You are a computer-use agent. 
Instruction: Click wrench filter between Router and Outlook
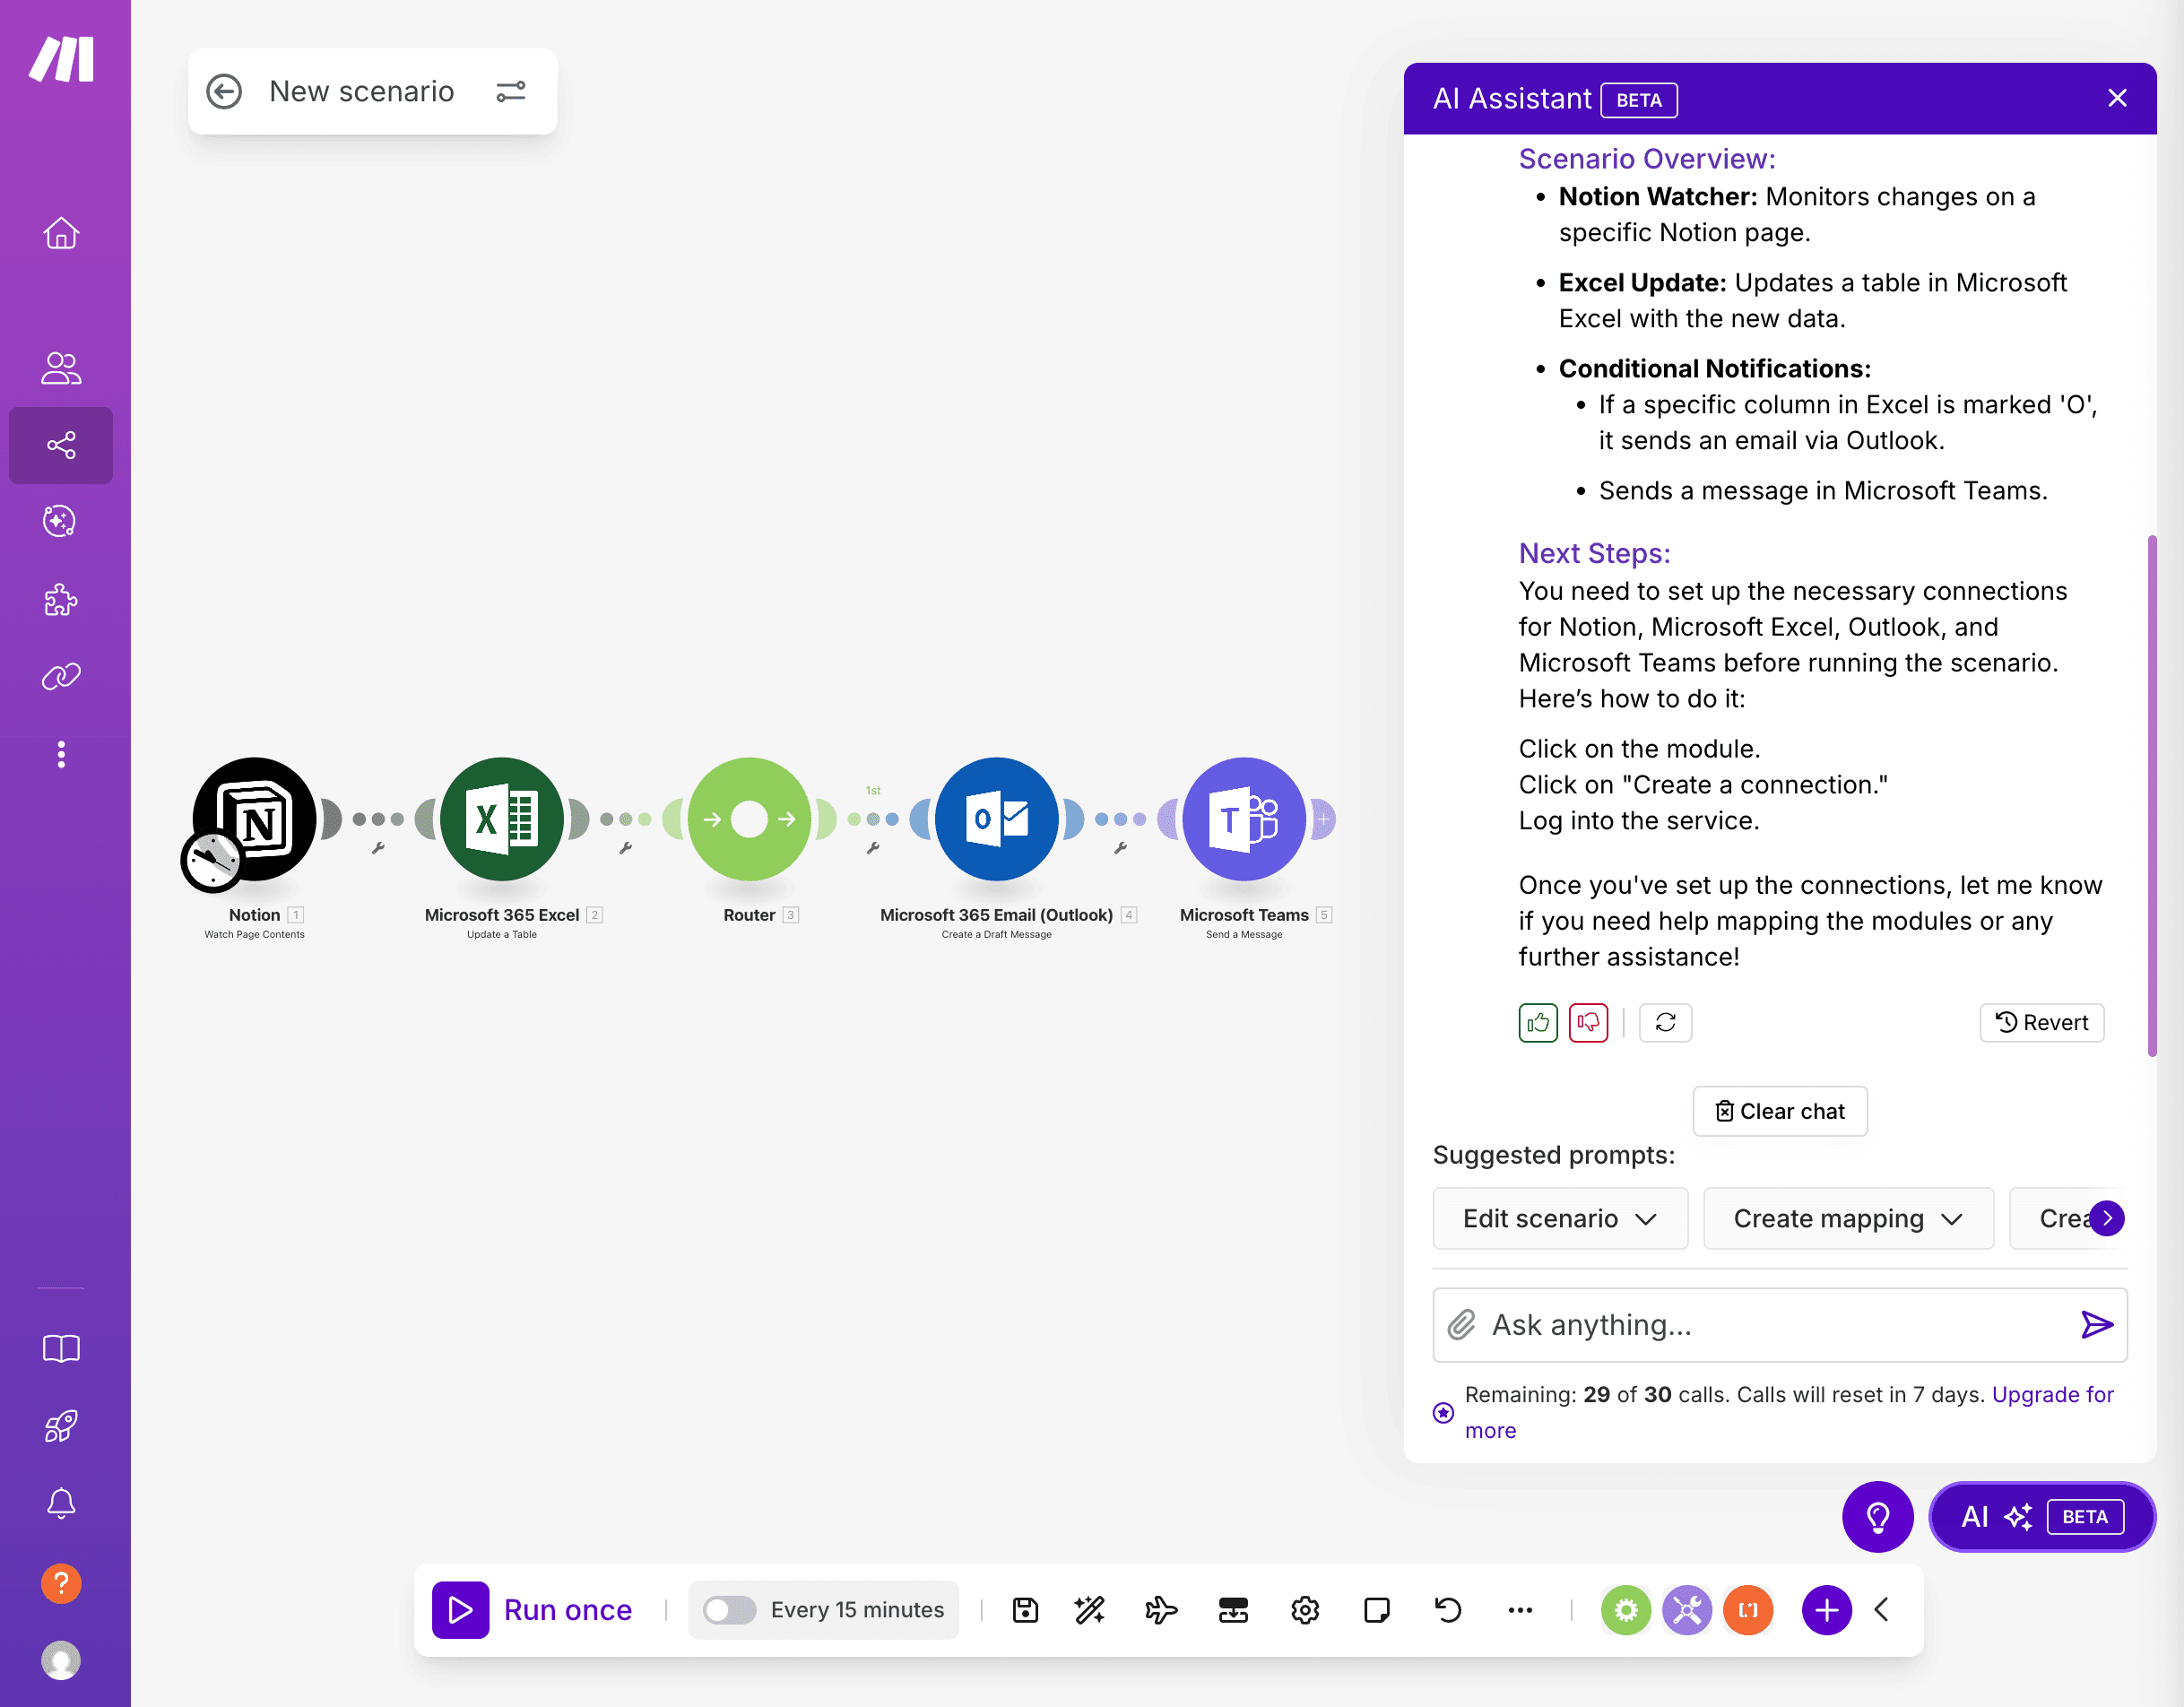[x=873, y=848]
